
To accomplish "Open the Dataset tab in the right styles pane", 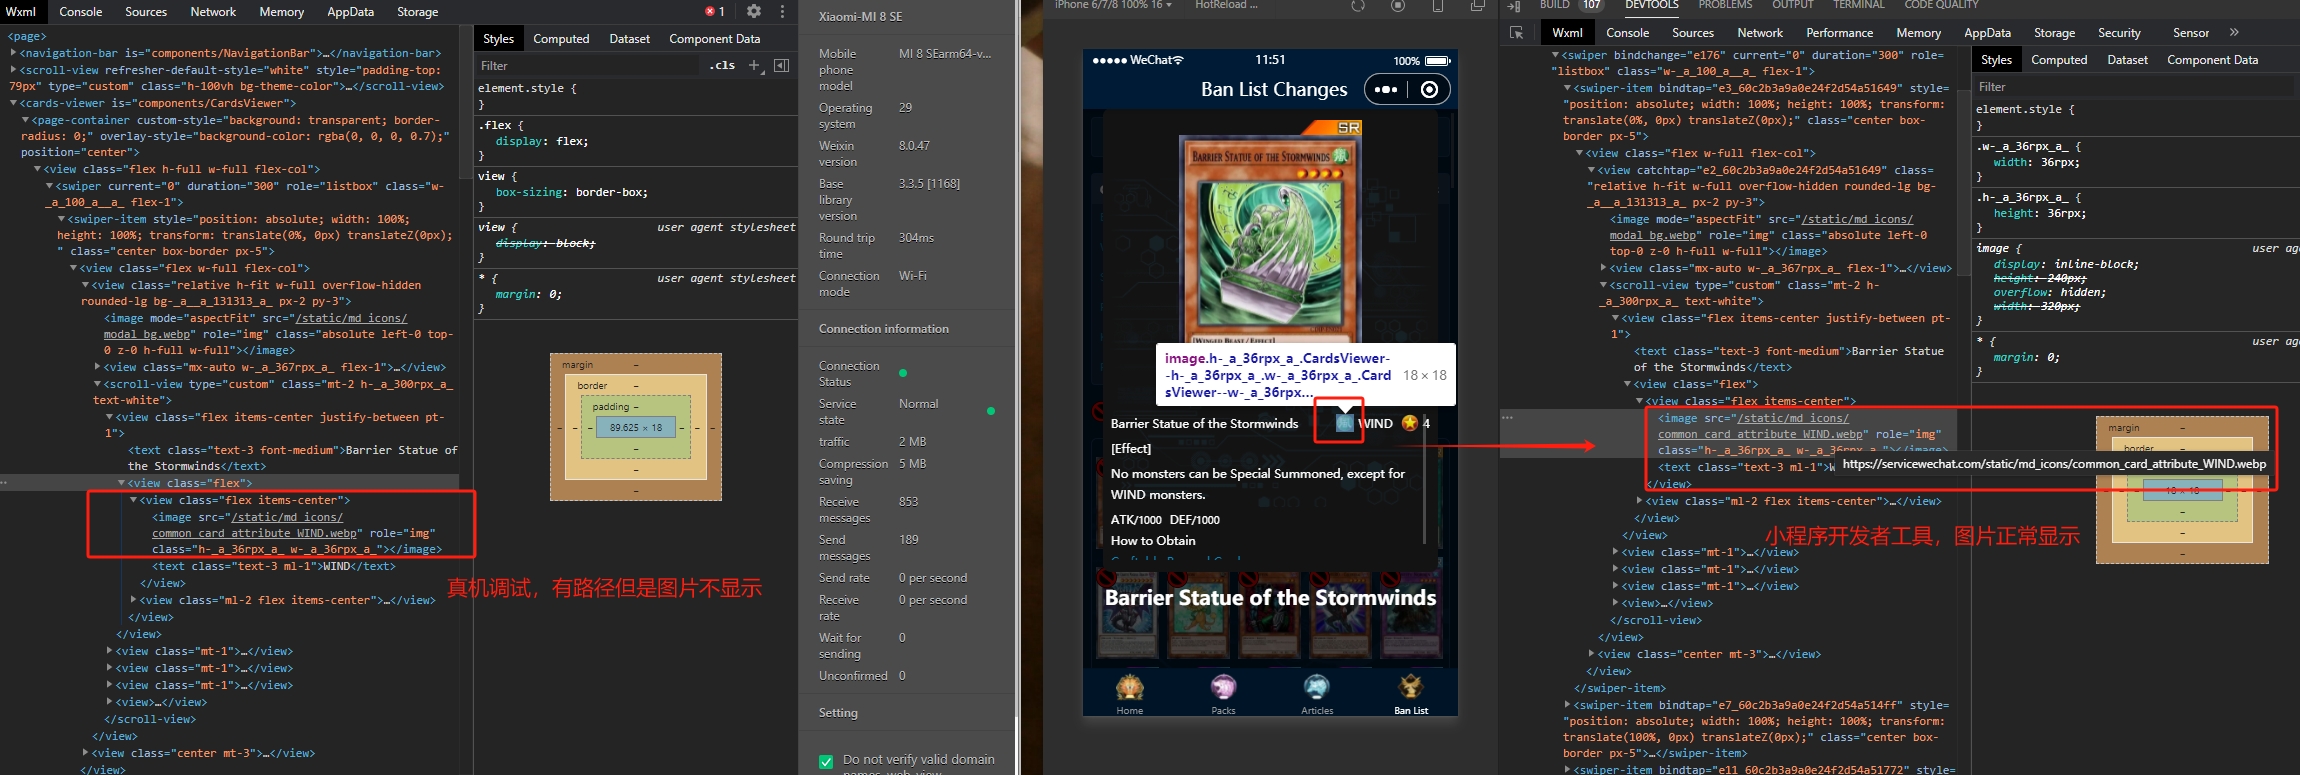I will (x=2127, y=60).
